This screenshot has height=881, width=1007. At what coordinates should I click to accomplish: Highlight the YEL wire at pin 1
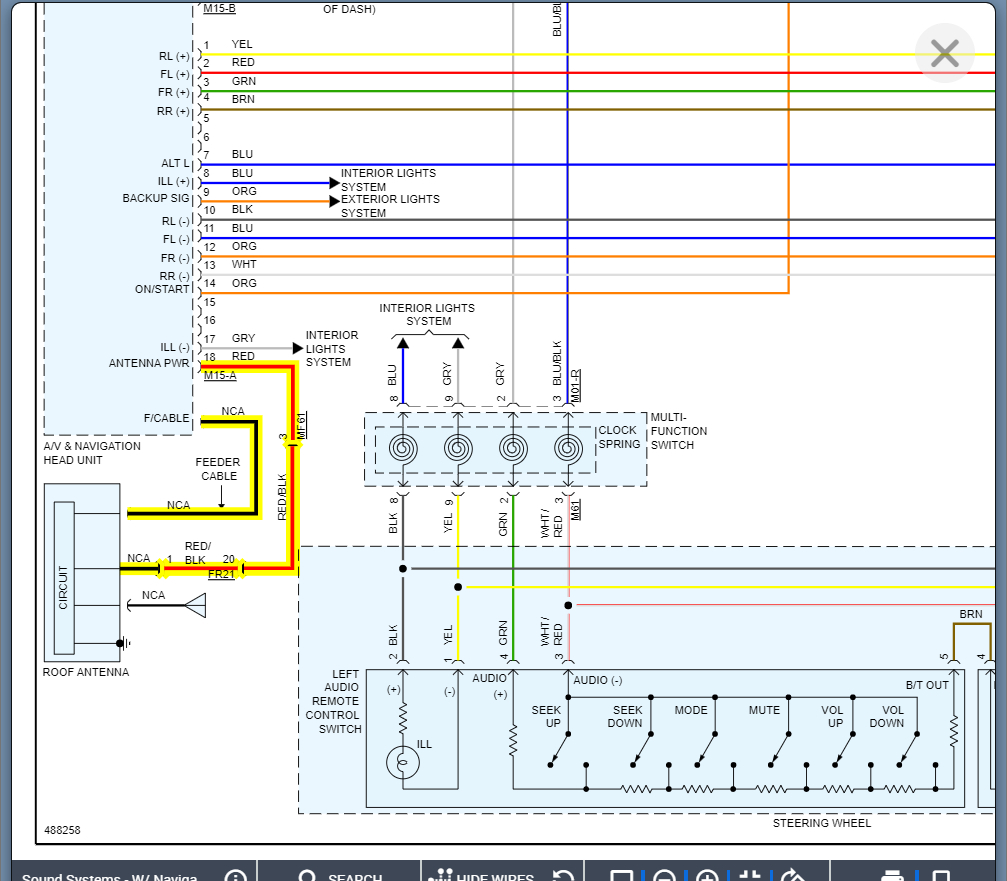pyautogui.click(x=600, y=54)
